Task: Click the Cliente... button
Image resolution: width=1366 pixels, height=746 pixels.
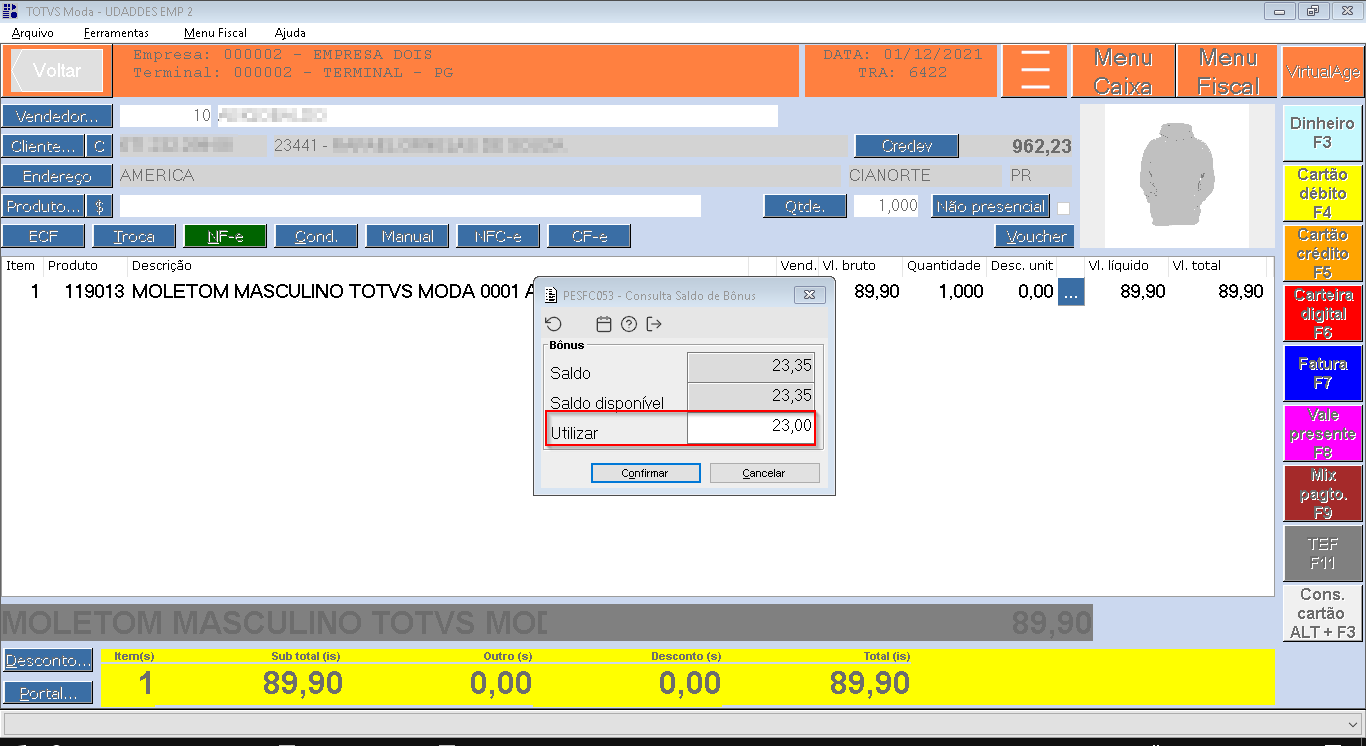Action: coord(43,147)
